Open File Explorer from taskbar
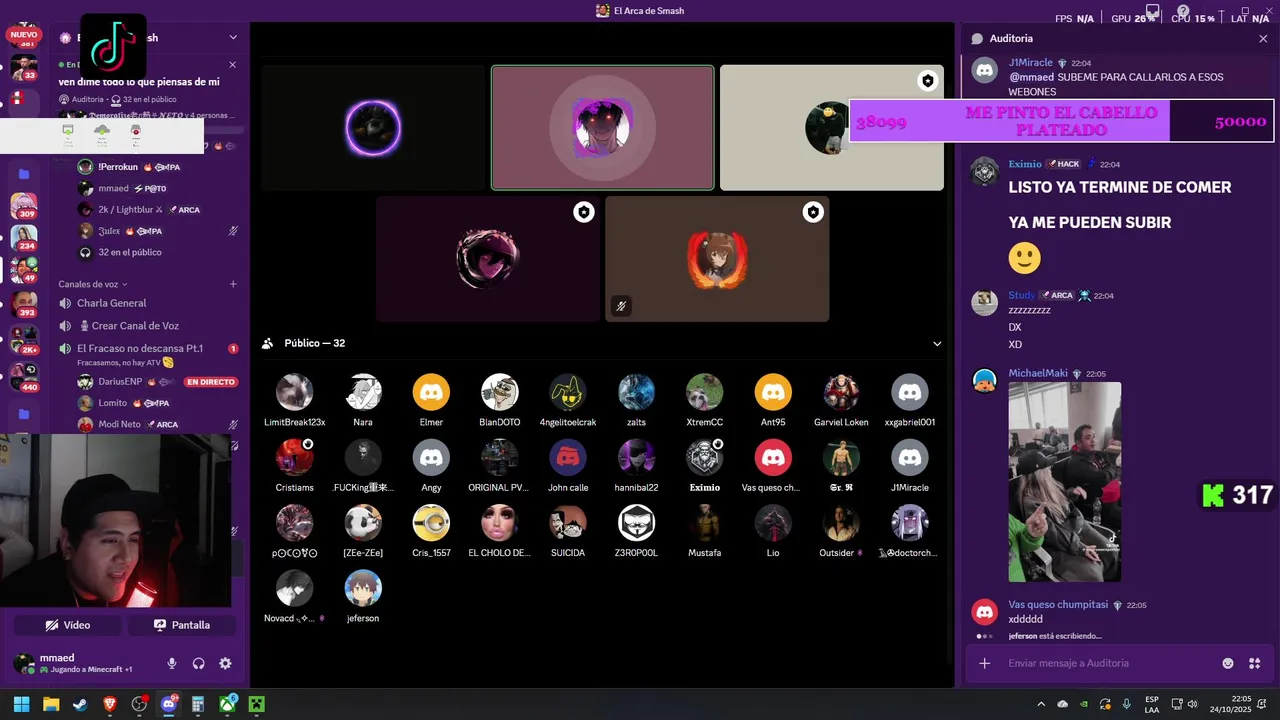Screen dimensions: 1280x720 51,704
